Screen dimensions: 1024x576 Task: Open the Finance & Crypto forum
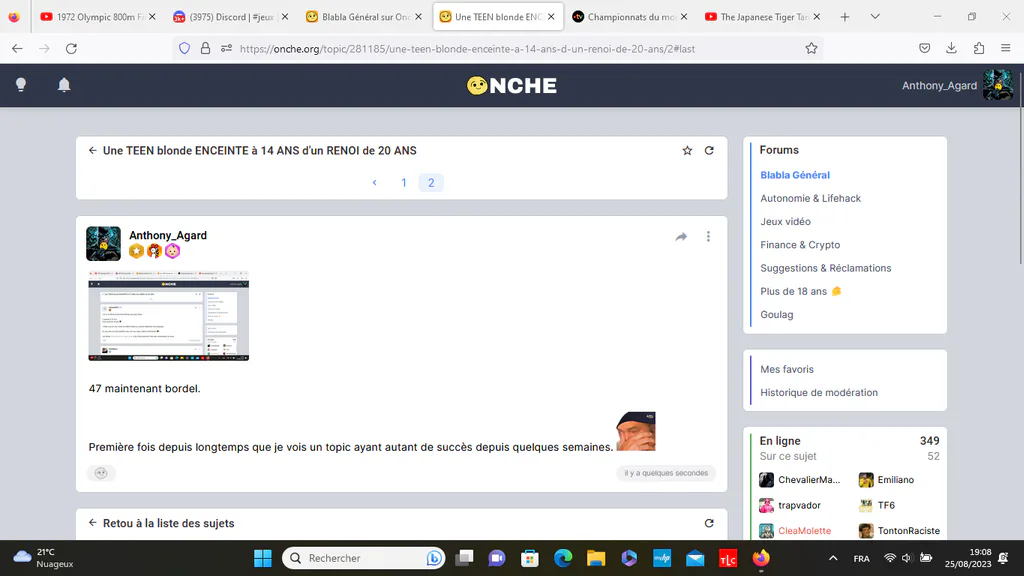click(800, 245)
